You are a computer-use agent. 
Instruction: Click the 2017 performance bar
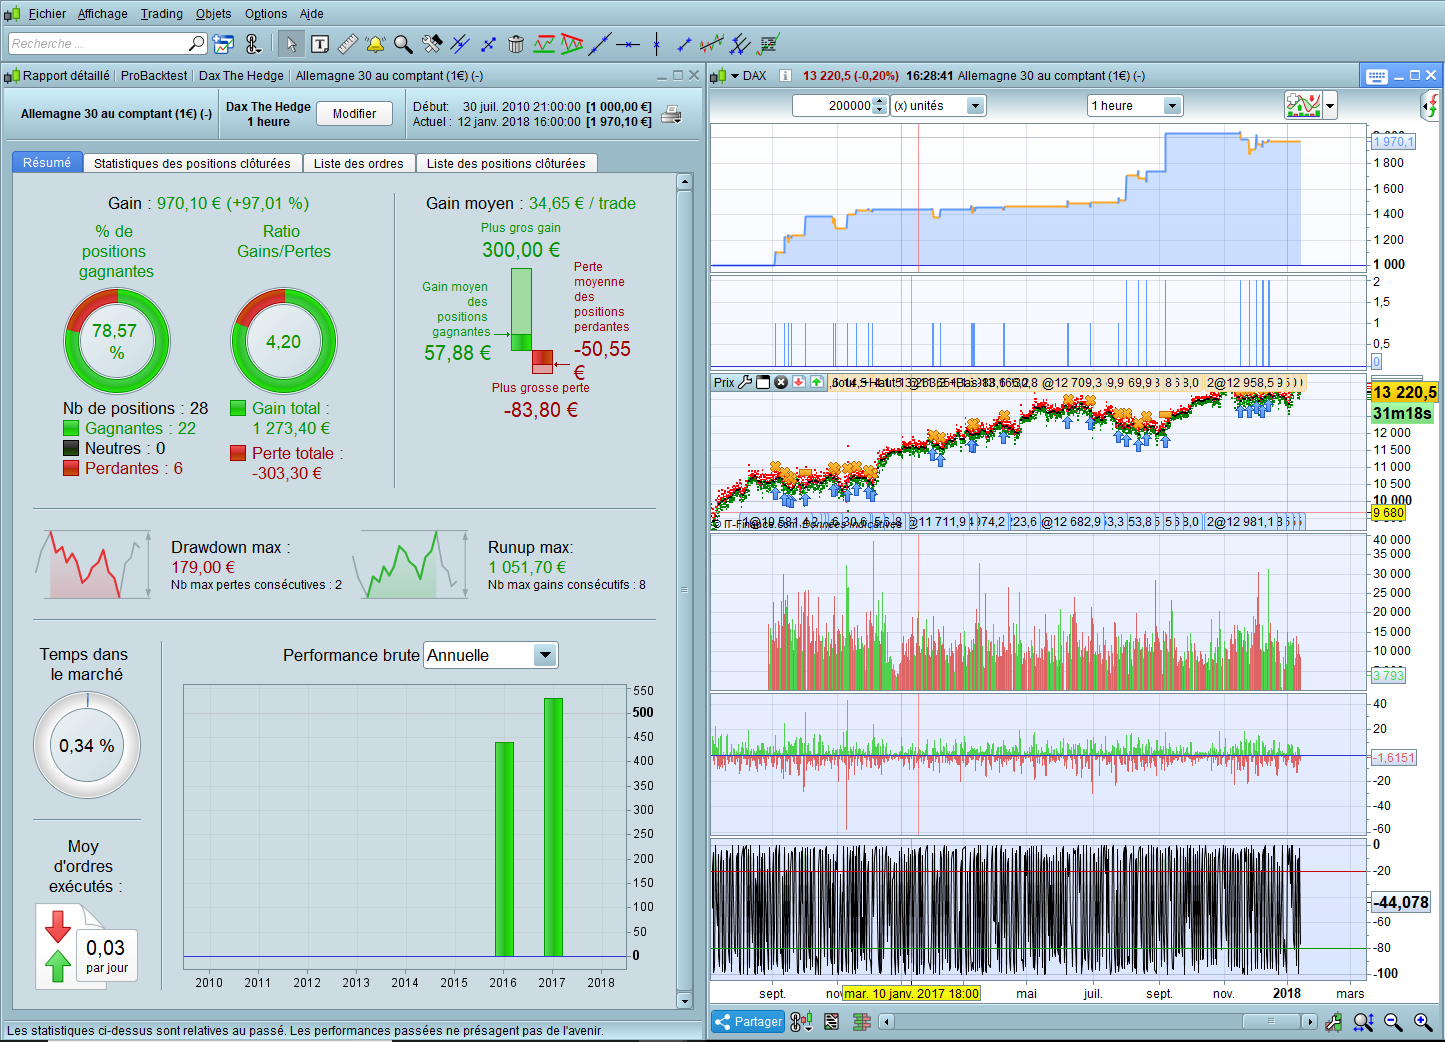click(x=553, y=827)
